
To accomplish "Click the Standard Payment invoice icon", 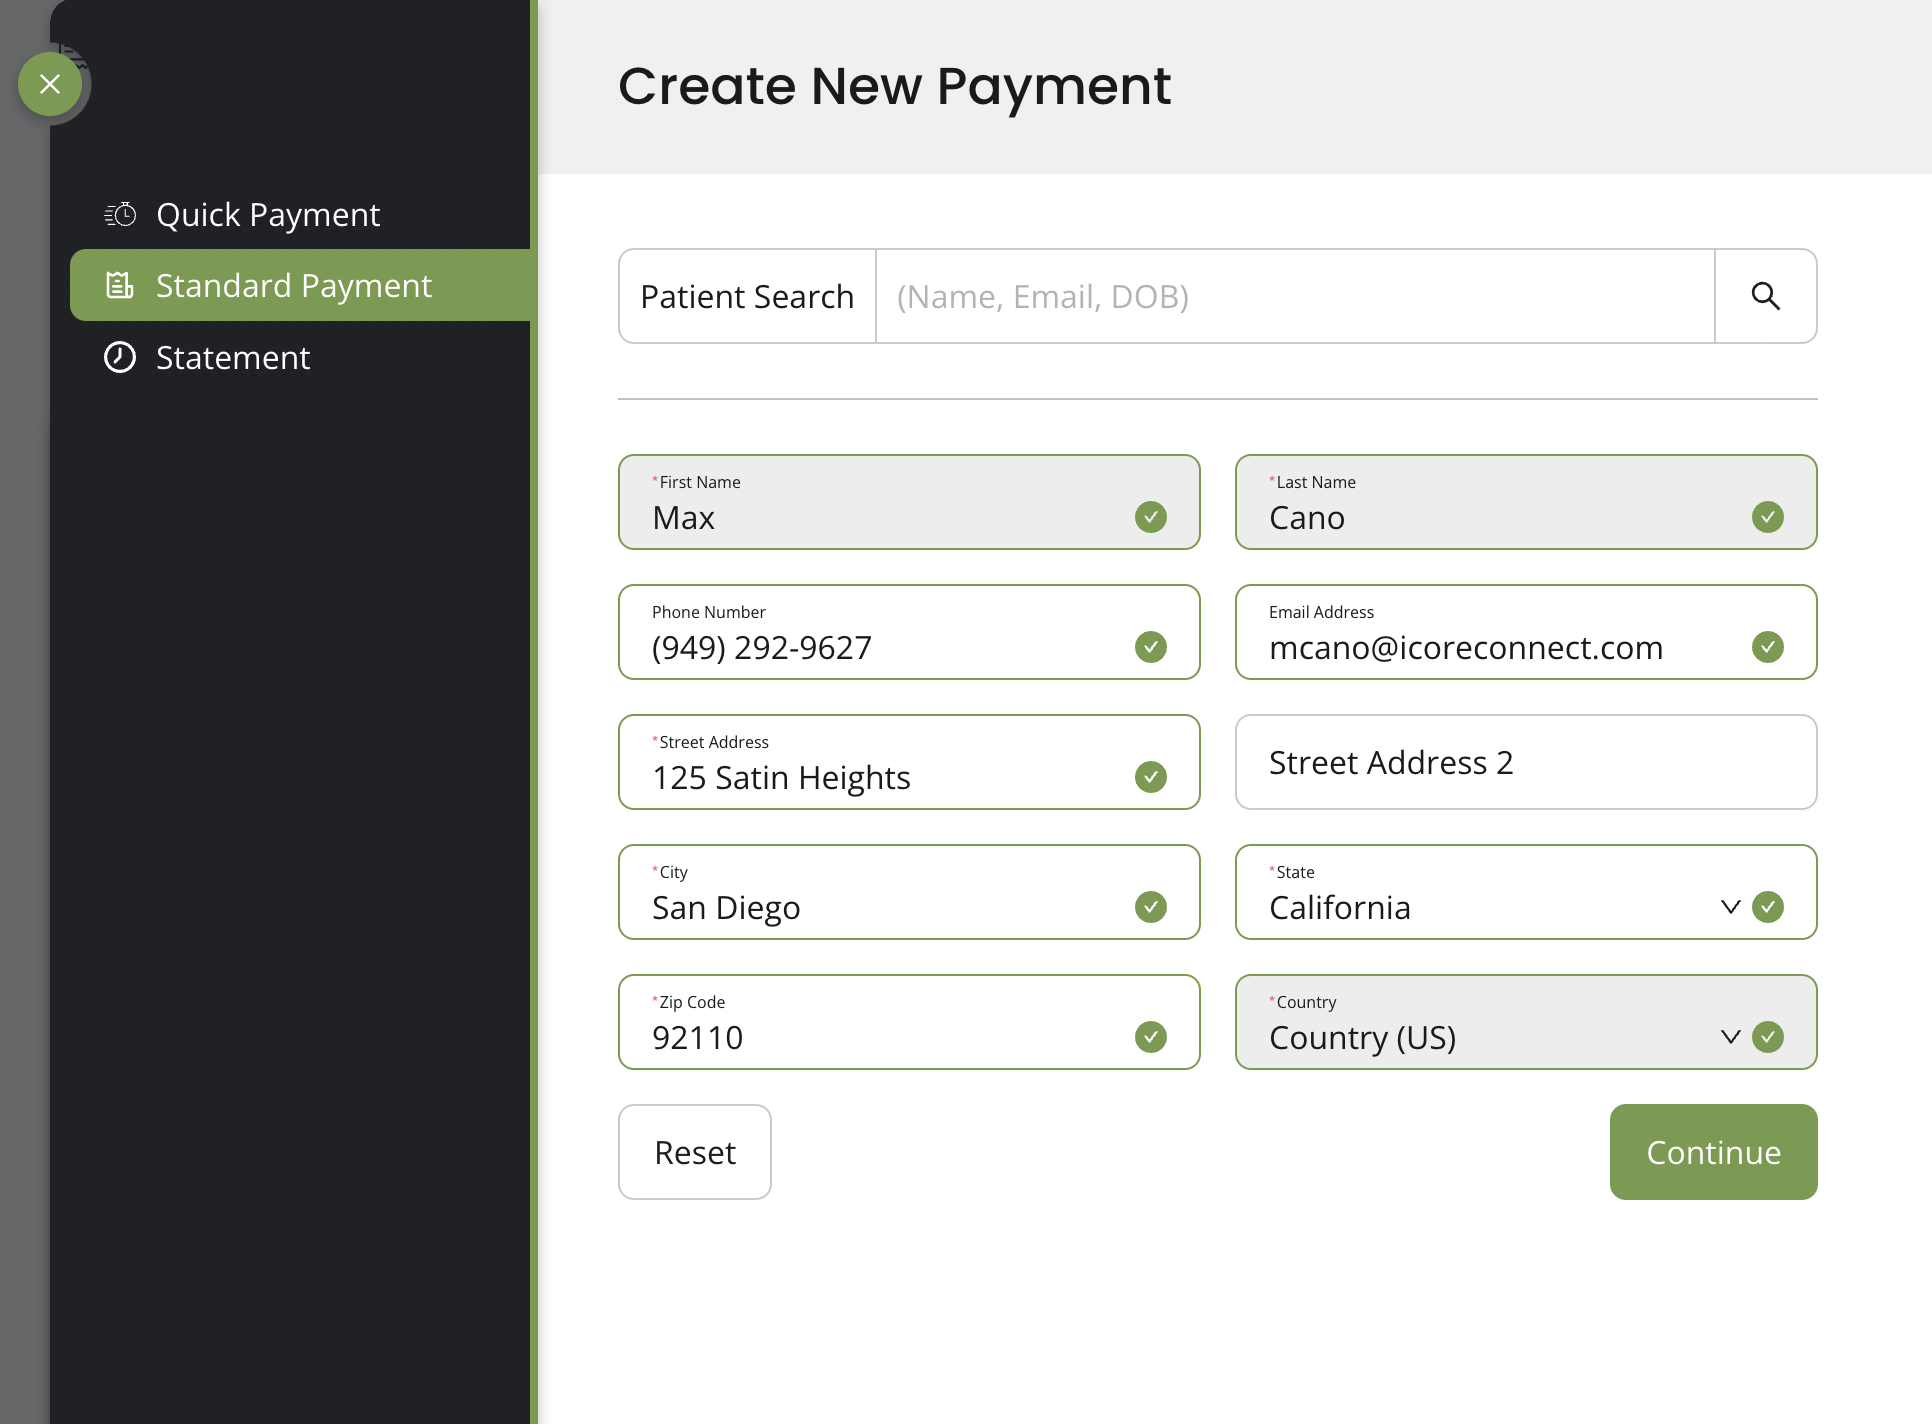I will [x=119, y=285].
